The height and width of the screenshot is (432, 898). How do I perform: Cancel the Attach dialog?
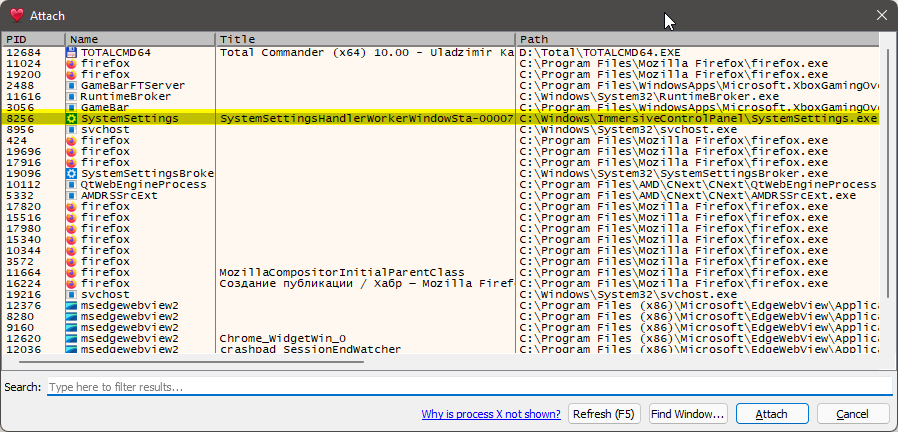[853, 414]
